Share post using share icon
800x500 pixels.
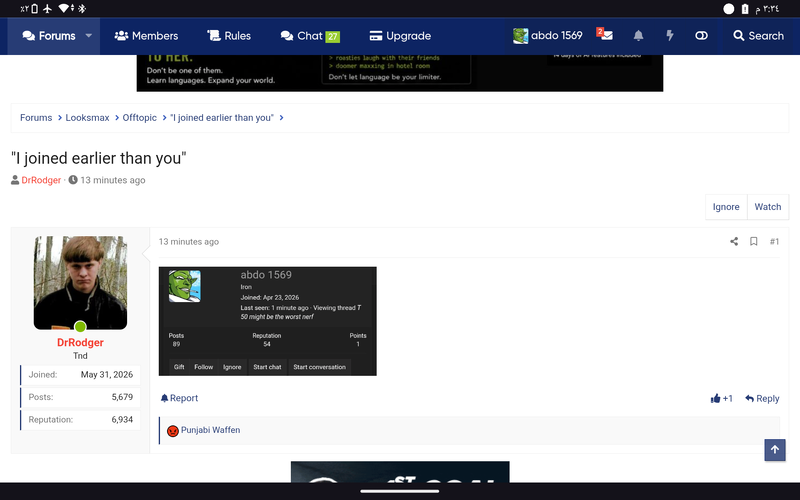pyautogui.click(x=734, y=241)
